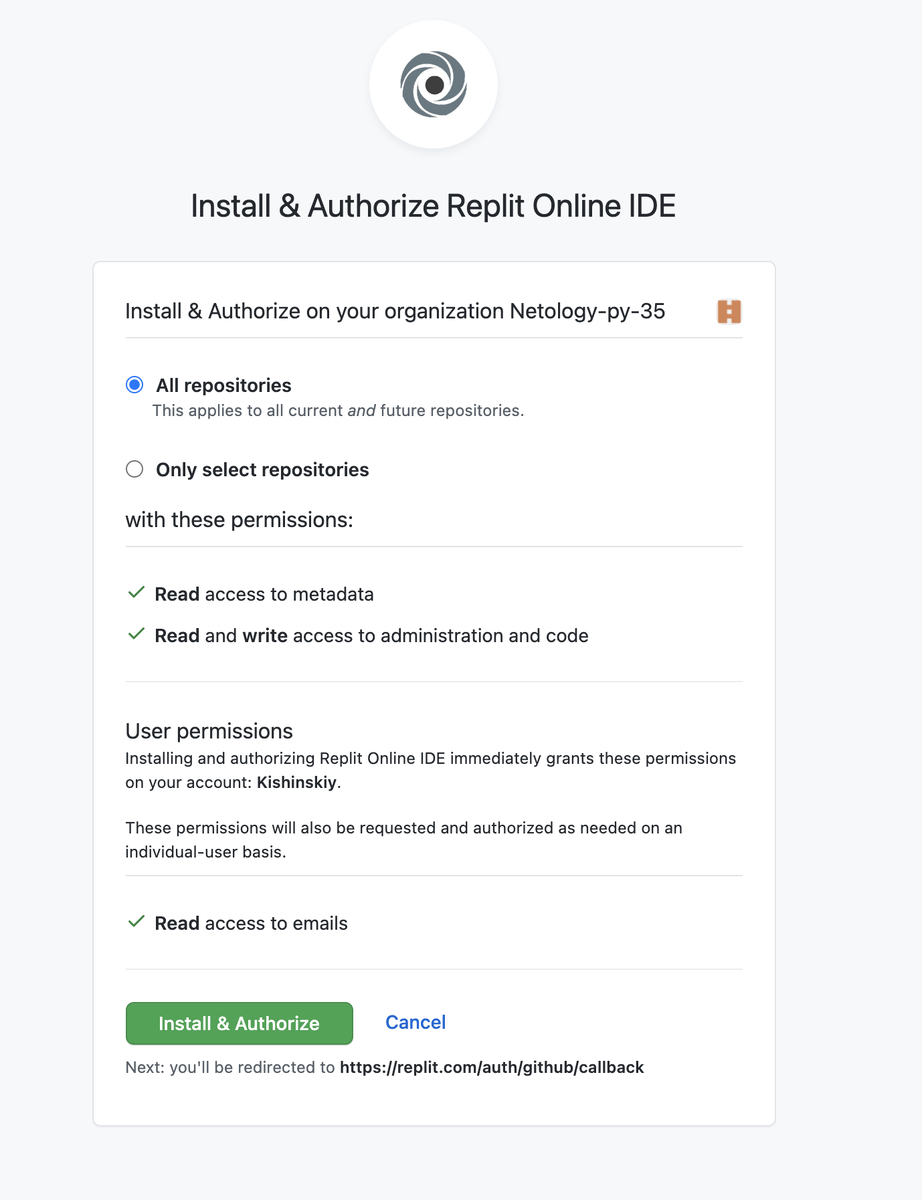Click checkmark beside Read access to emails

137,922
